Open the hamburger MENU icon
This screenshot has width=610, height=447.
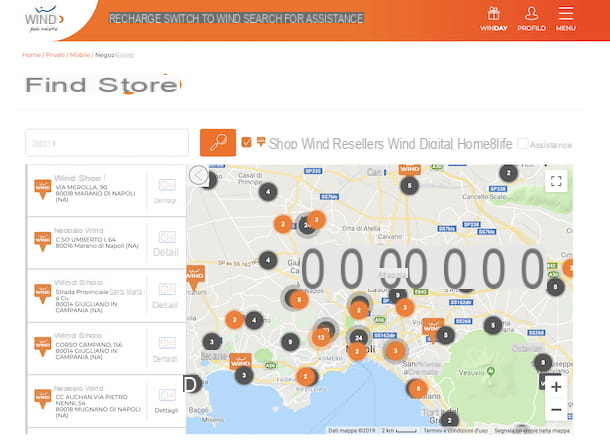tap(565, 19)
